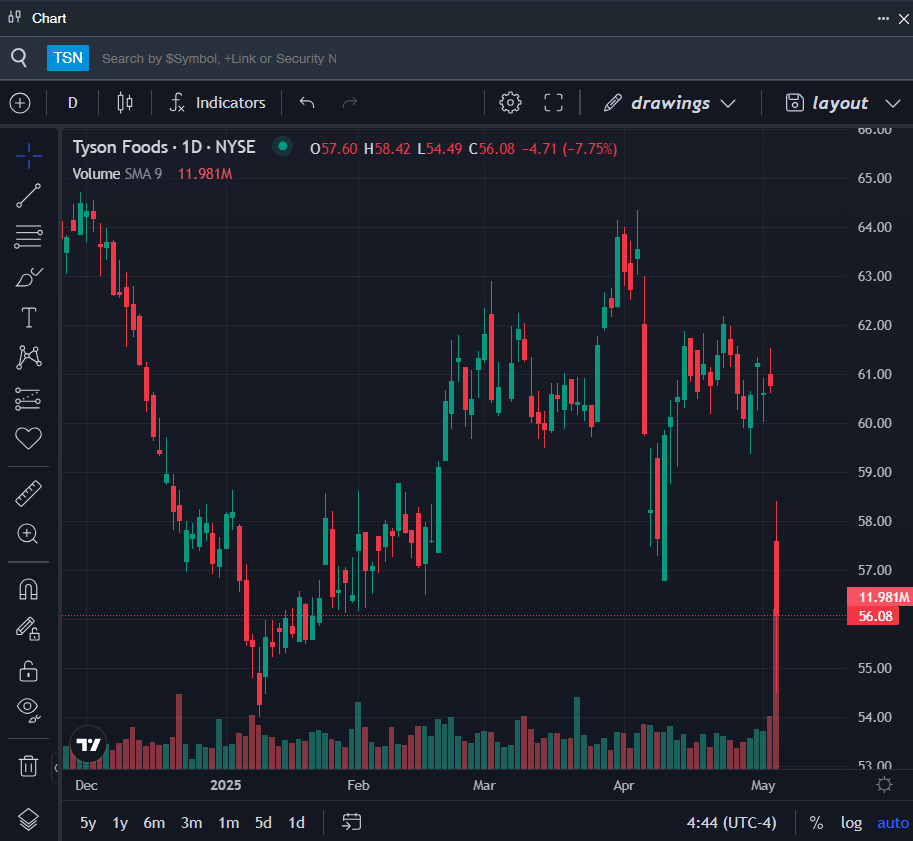Image resolution: width=913 pixels, height=841 pixels.
Task: Click the Volume SMA 9 indicator legend
Action: [117, 174]
